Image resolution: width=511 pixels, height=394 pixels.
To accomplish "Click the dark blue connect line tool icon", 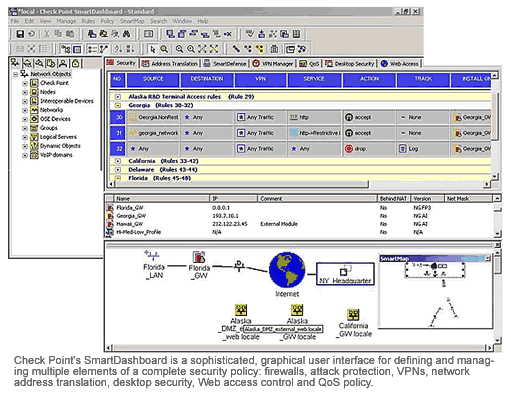I will click(236, 49).
